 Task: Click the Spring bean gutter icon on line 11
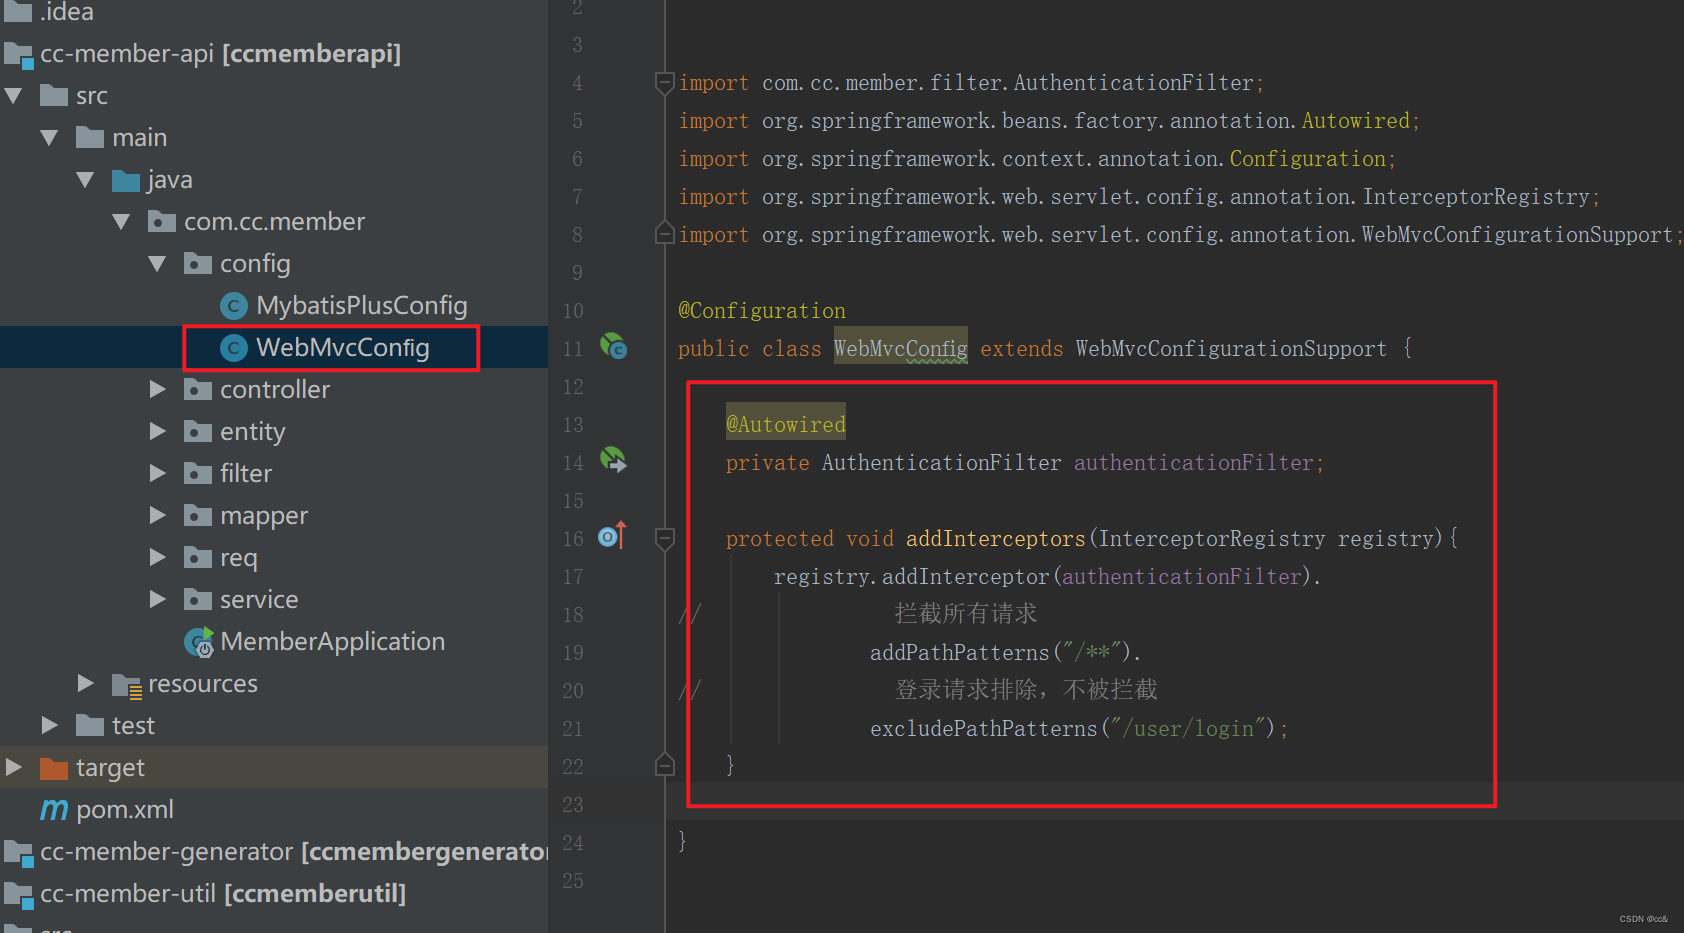tap(613, 347)
